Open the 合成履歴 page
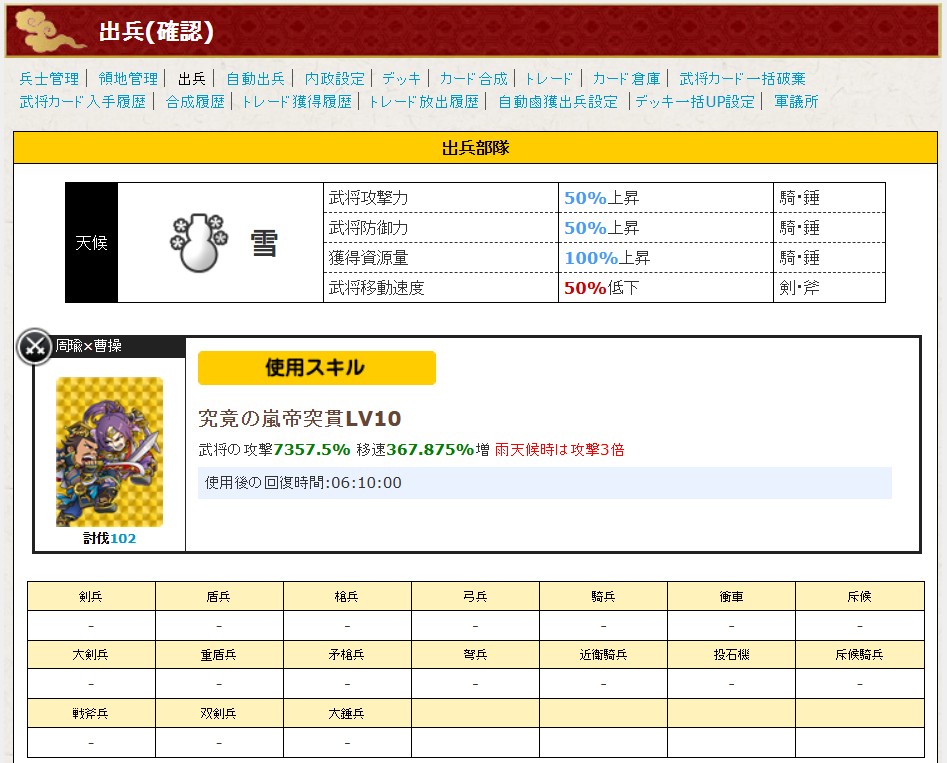The width and height of the screenshot is (947, 763). click(x=195, y=101)
